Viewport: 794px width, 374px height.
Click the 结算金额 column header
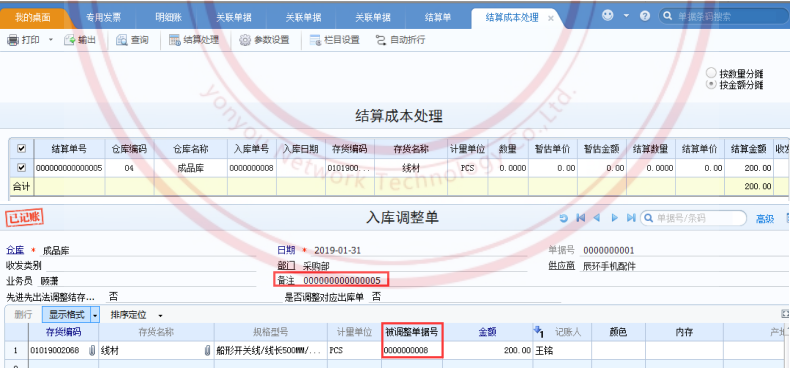click(748, 149)
